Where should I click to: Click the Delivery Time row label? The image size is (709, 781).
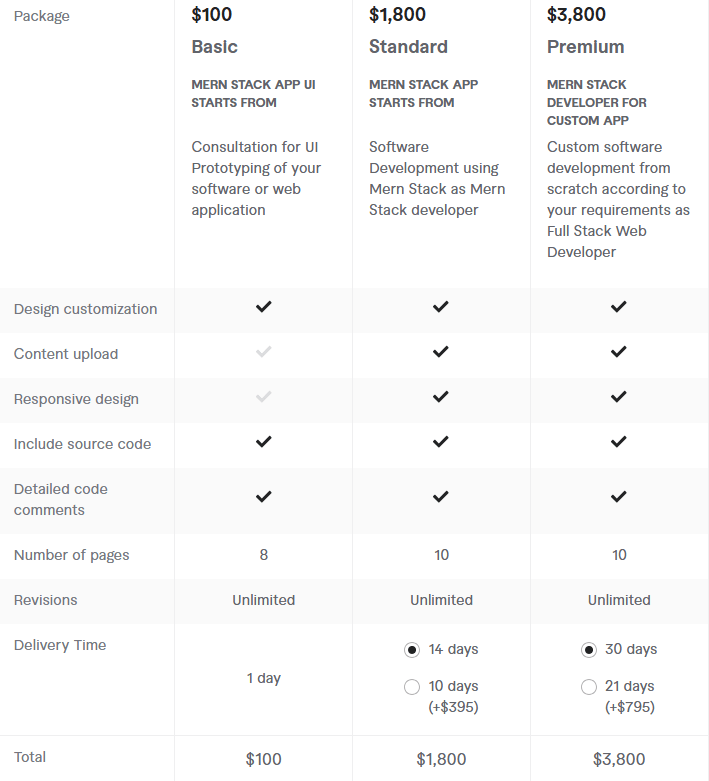(60, 645)
